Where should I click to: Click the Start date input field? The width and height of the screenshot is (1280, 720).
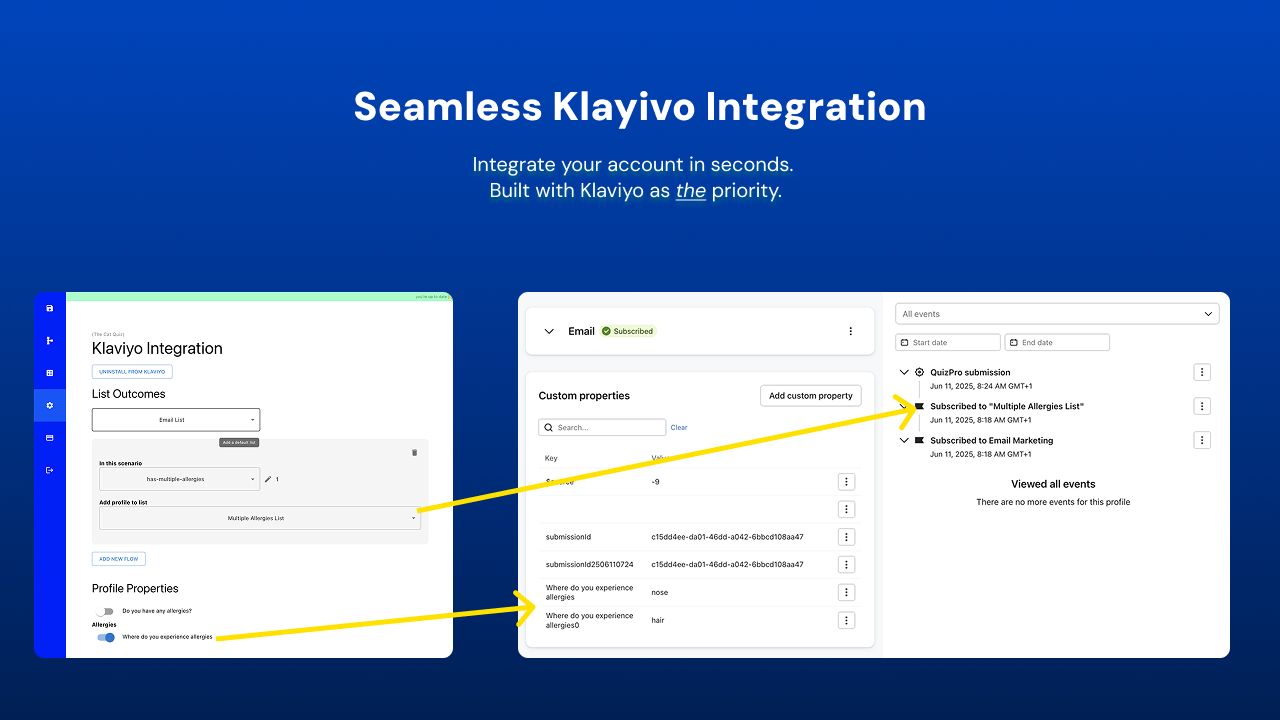click(948, 342)
